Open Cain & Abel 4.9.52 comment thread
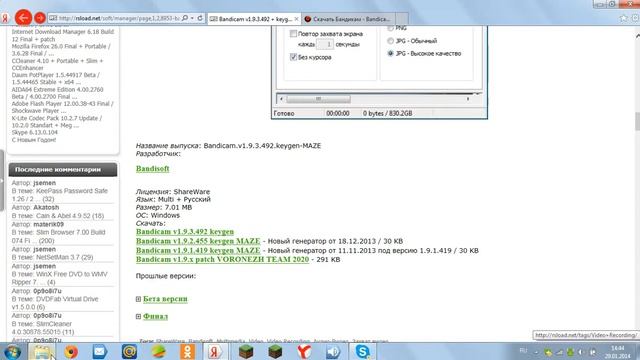 (58, 216)
